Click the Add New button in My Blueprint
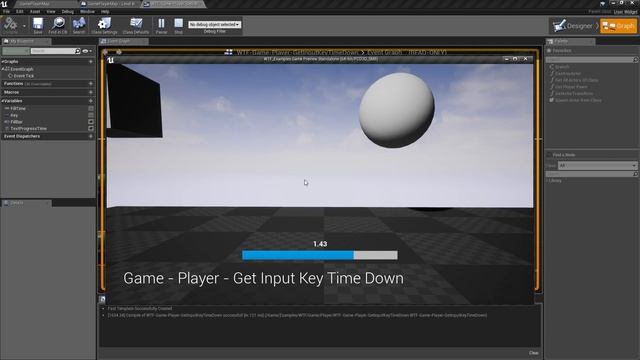Screen dimensions: 640x360 point(16,51)
